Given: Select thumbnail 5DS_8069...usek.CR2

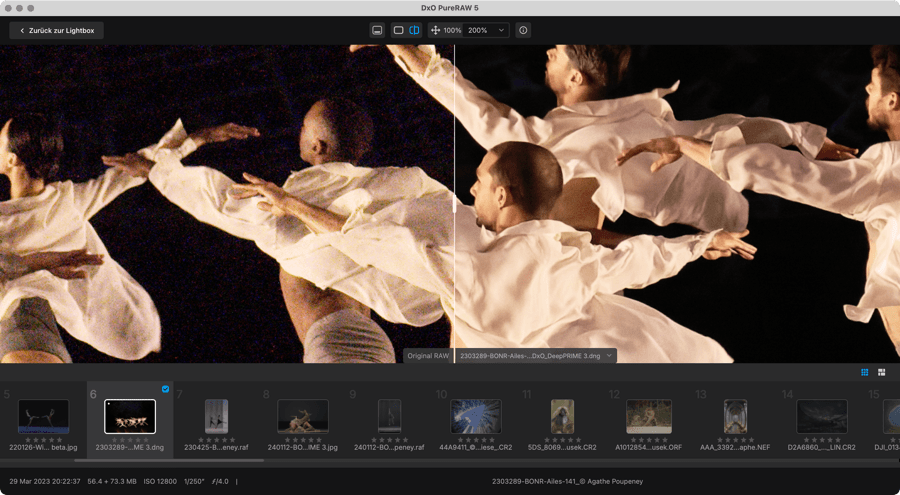Looking at the screenshot, I should (x=562, y=416).
